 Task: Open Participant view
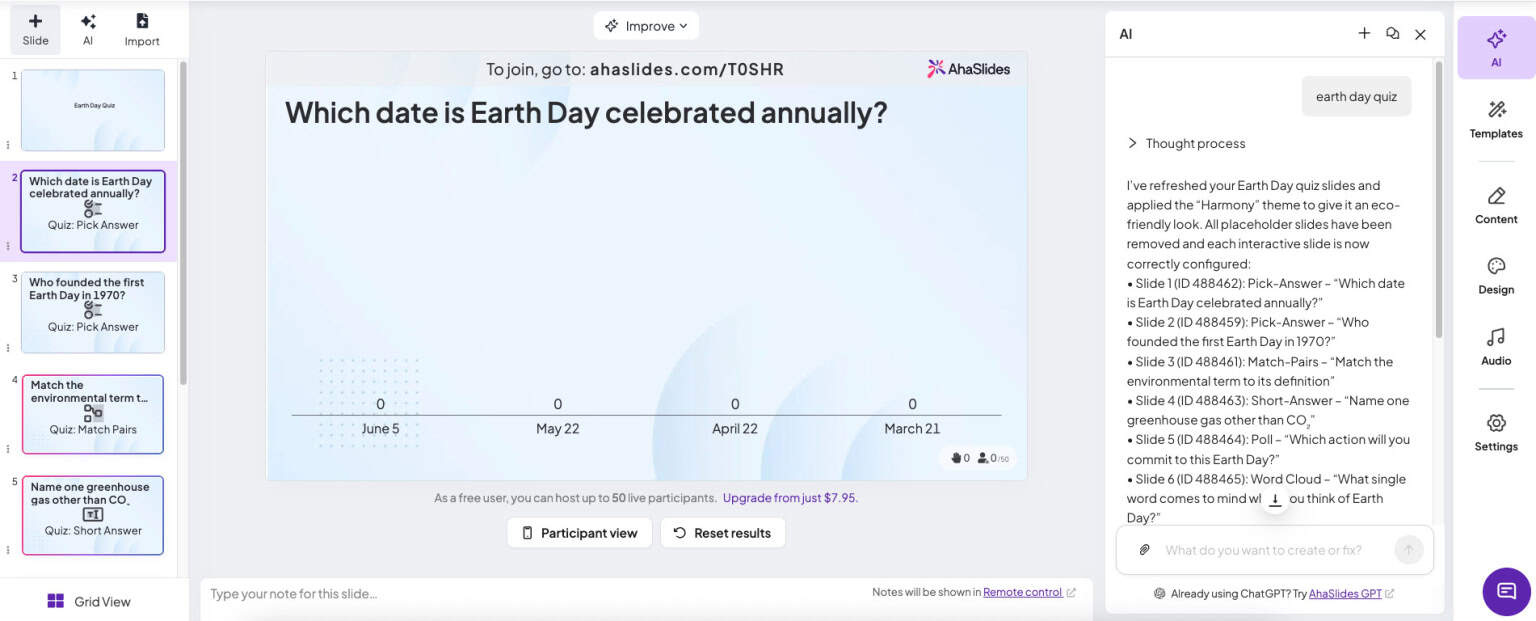click(579, 533)
